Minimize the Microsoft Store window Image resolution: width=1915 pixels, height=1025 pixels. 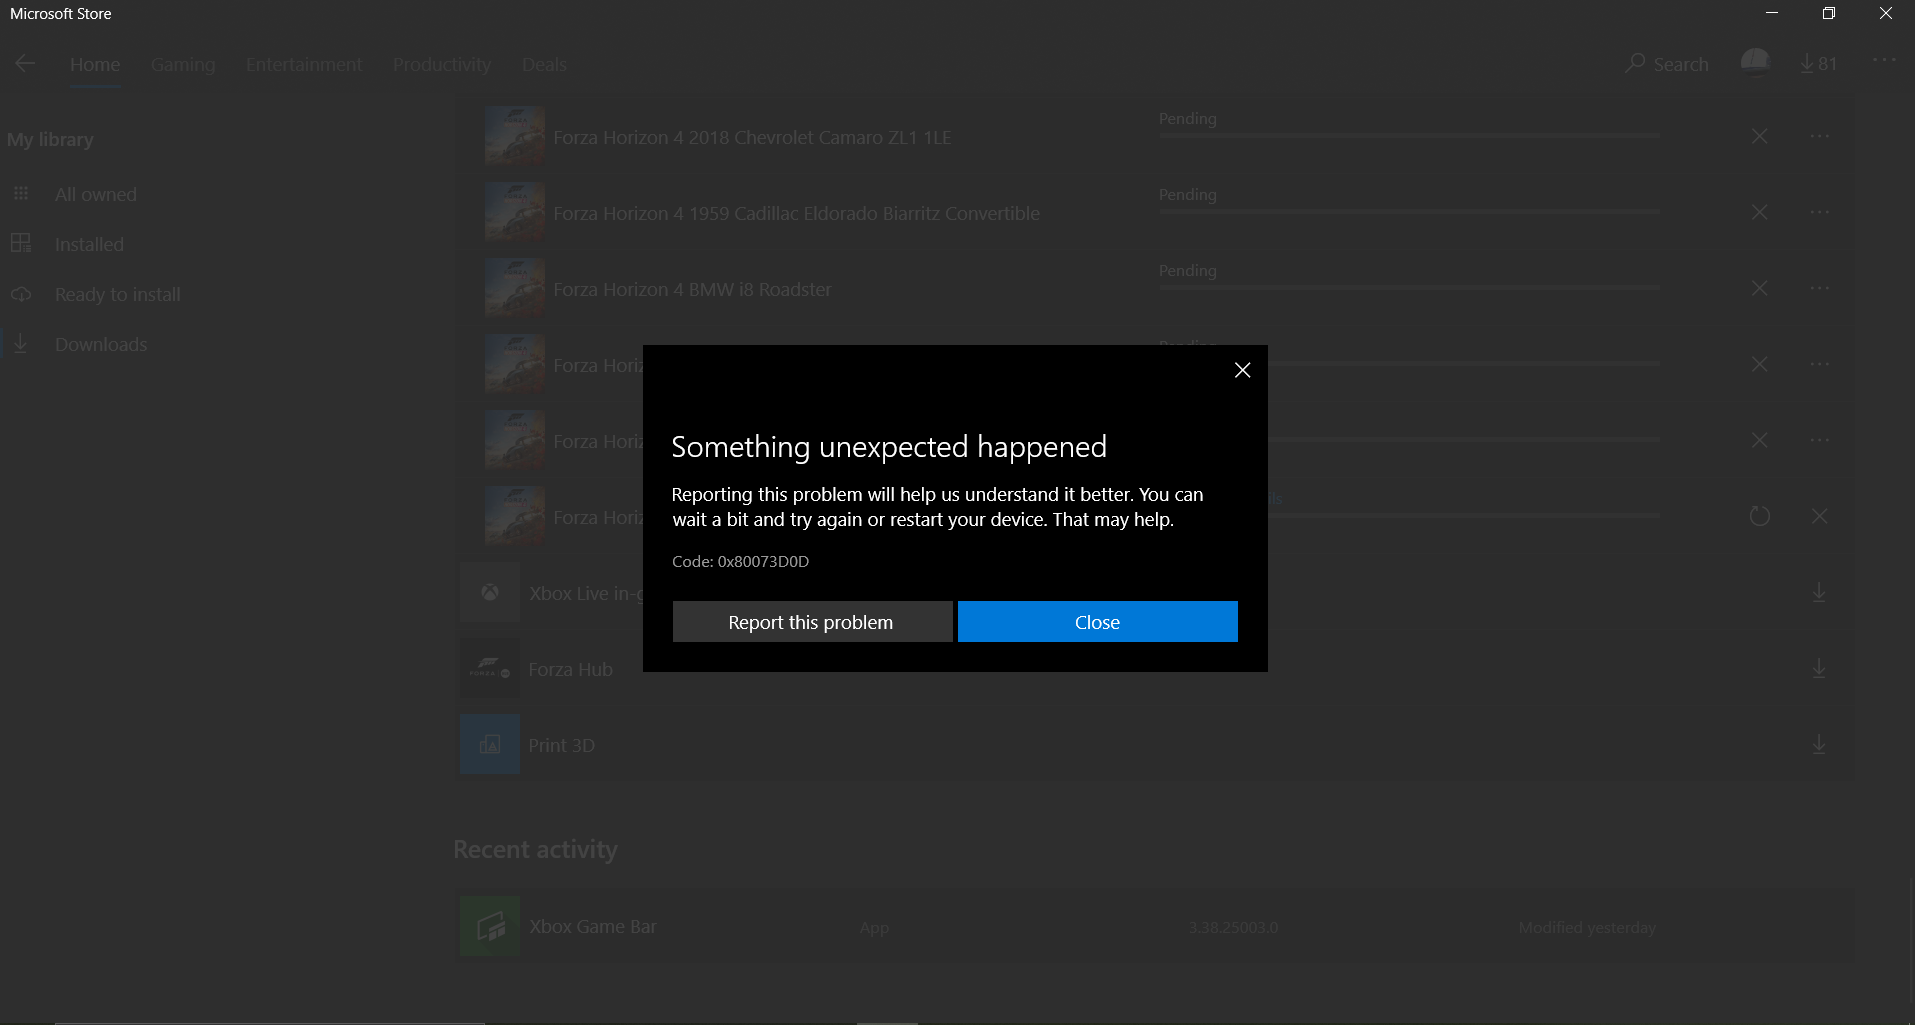point(1772,13)
